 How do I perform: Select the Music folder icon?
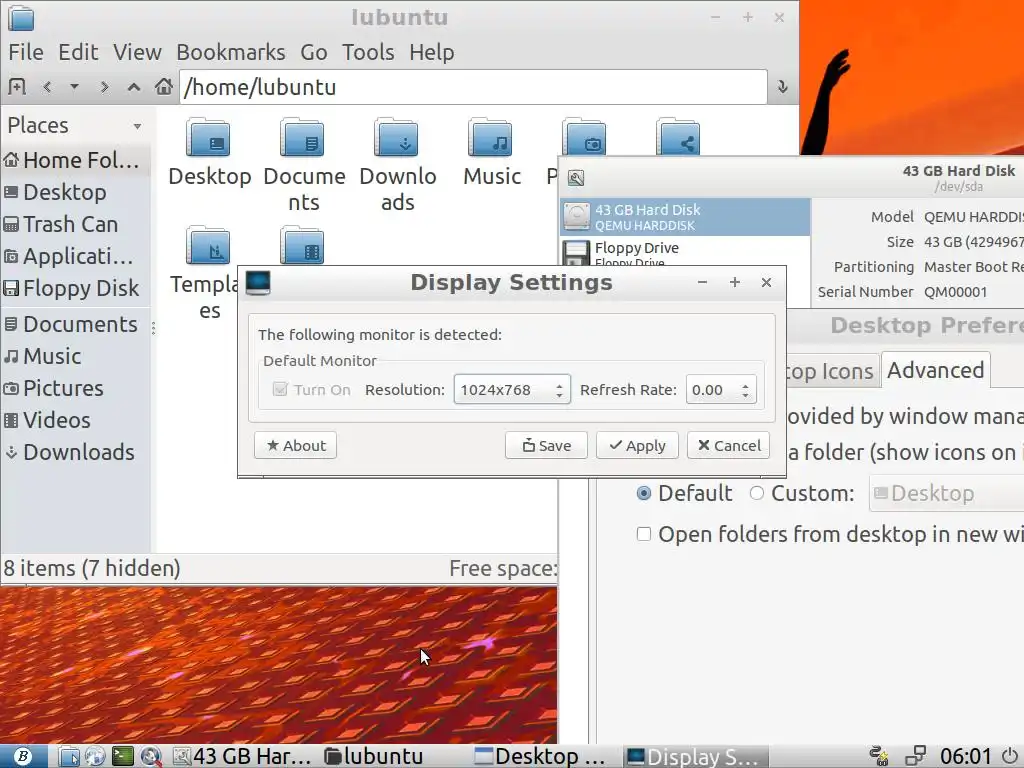click(490, 138)
